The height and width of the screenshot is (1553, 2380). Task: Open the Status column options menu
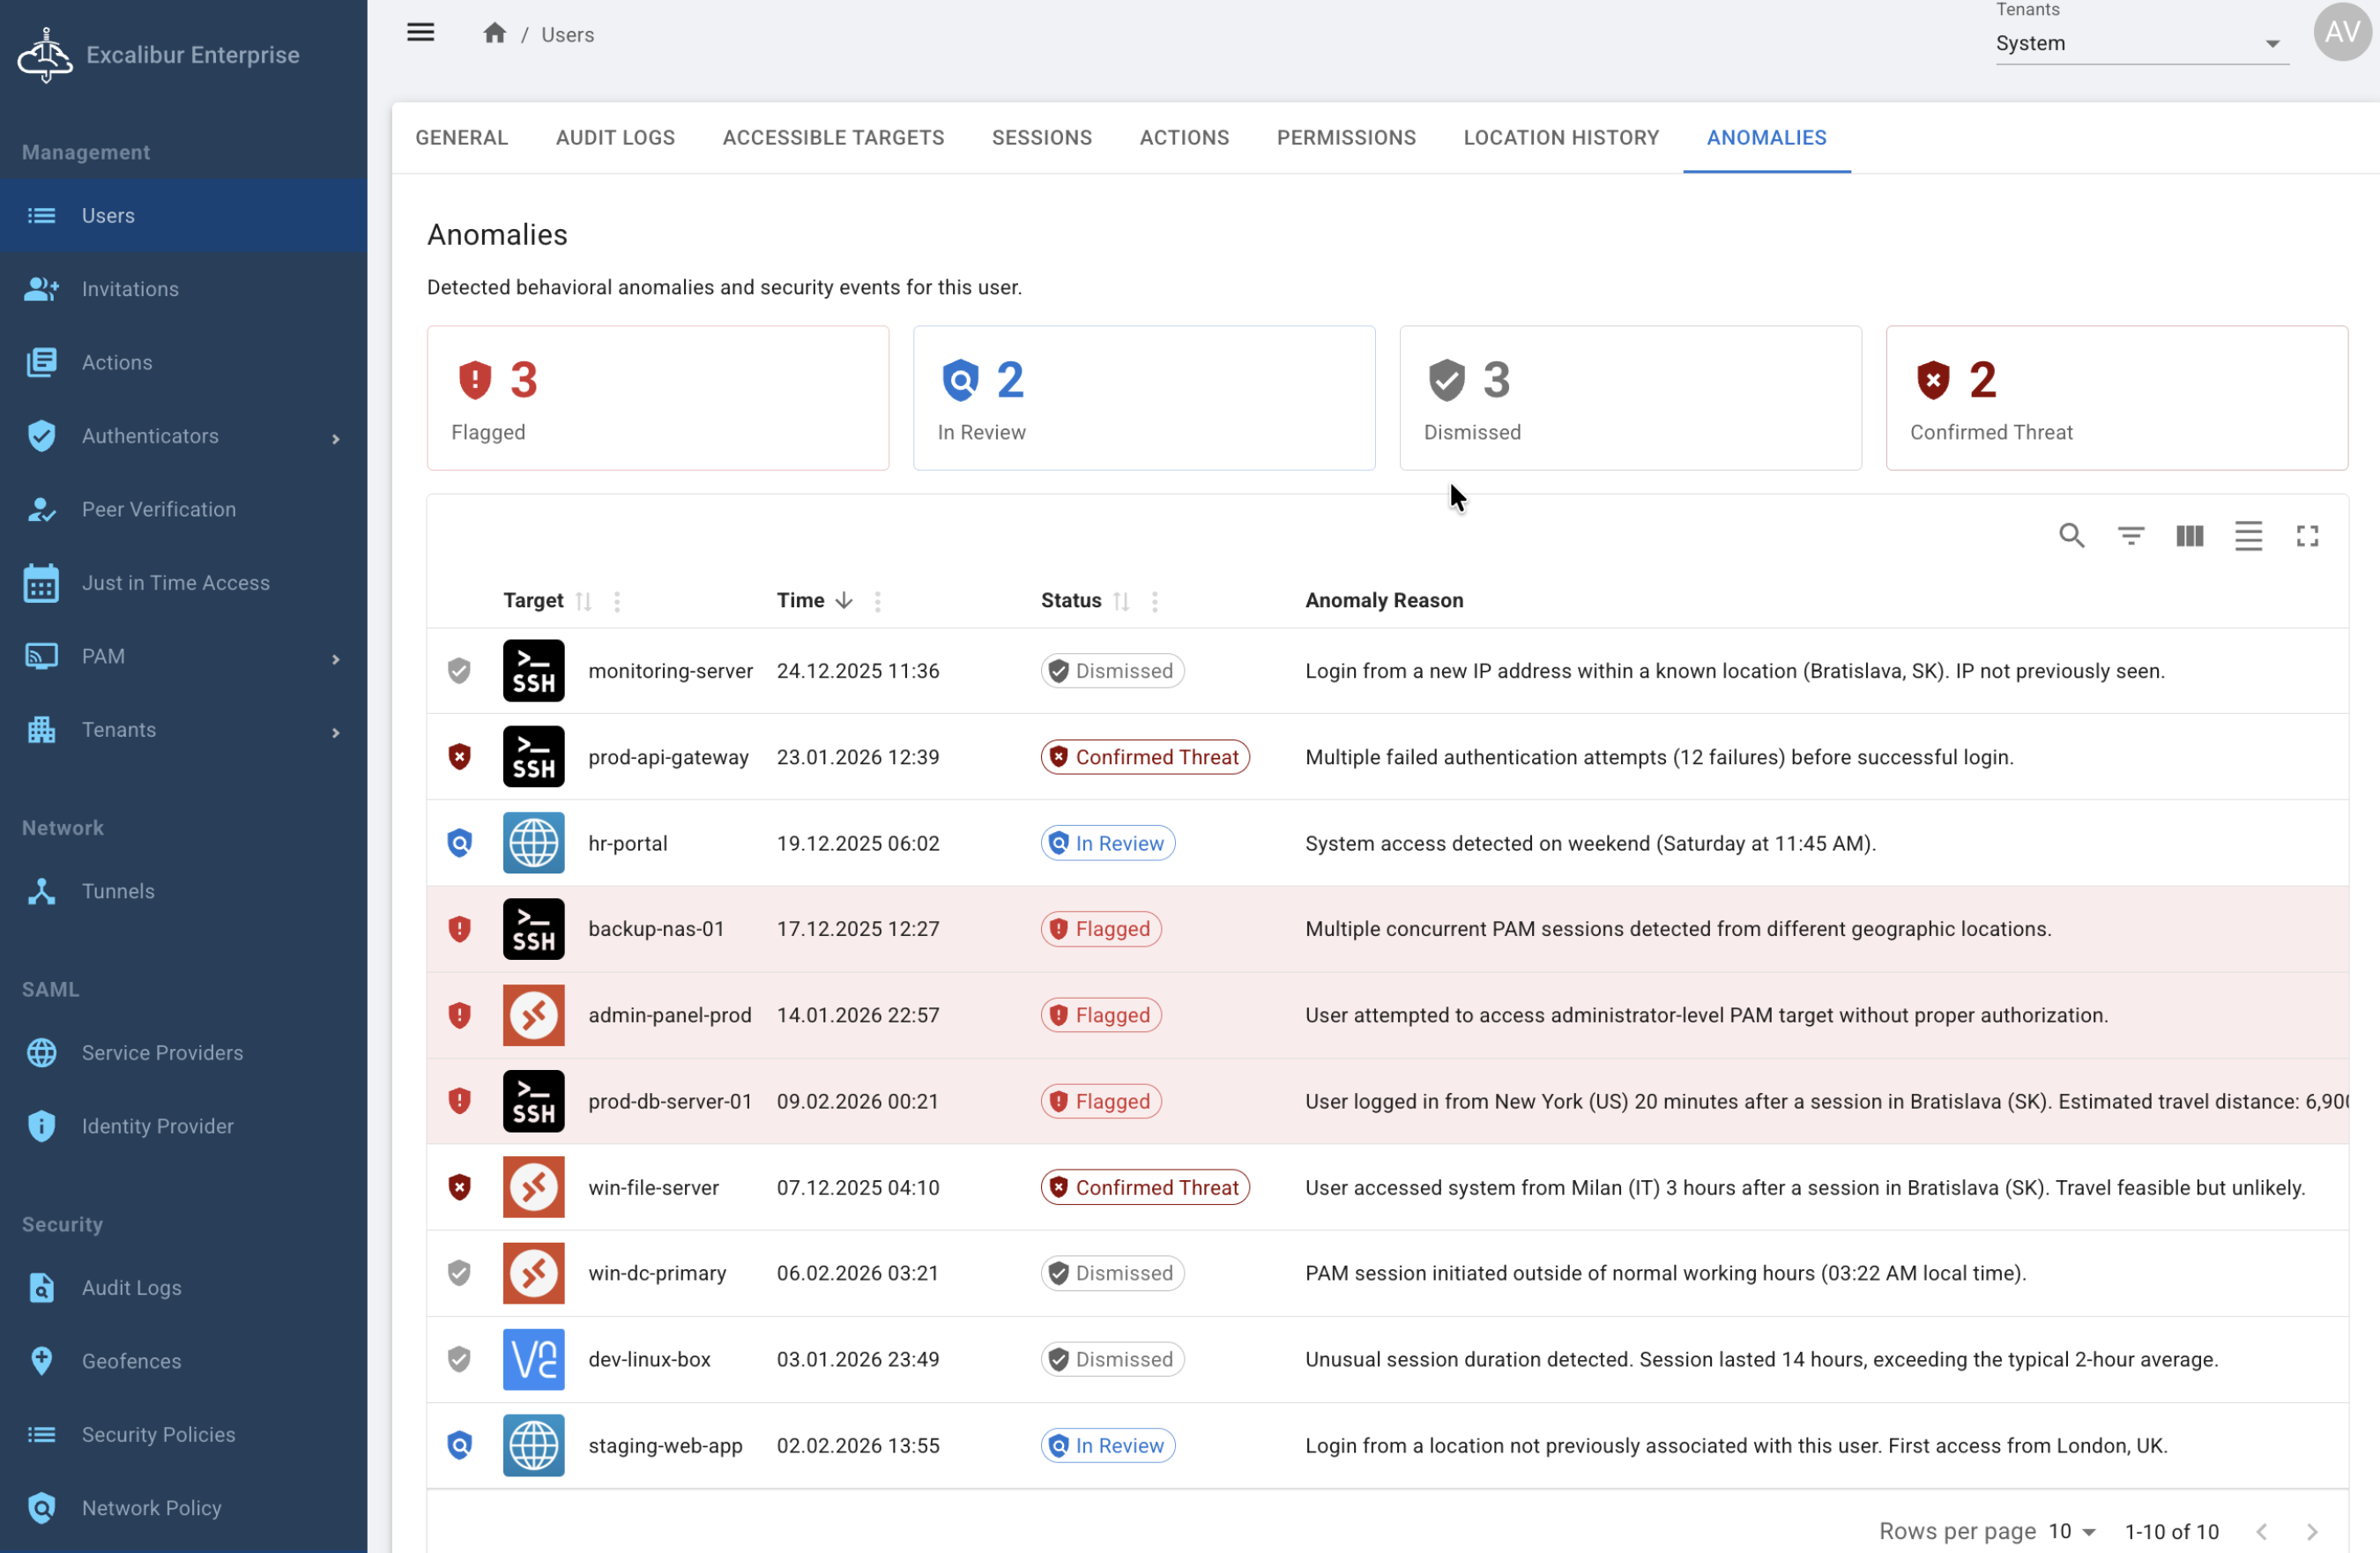point(1155,601)
